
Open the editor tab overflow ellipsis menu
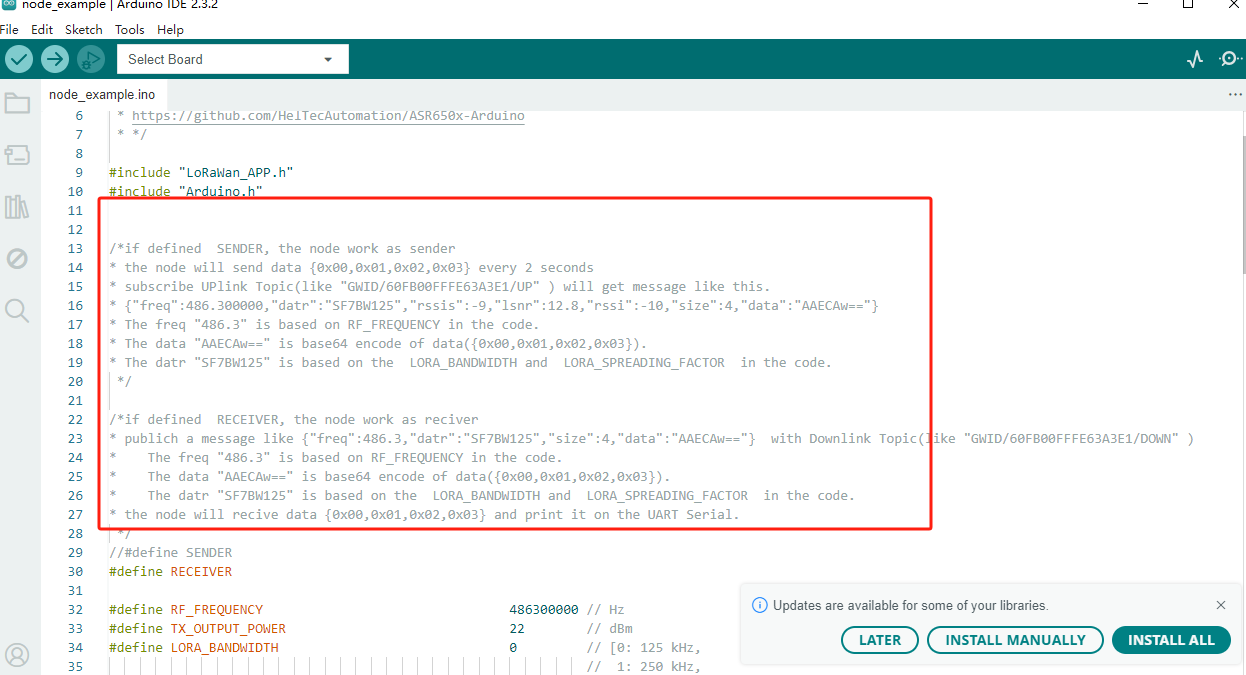tap(1234, 94)
